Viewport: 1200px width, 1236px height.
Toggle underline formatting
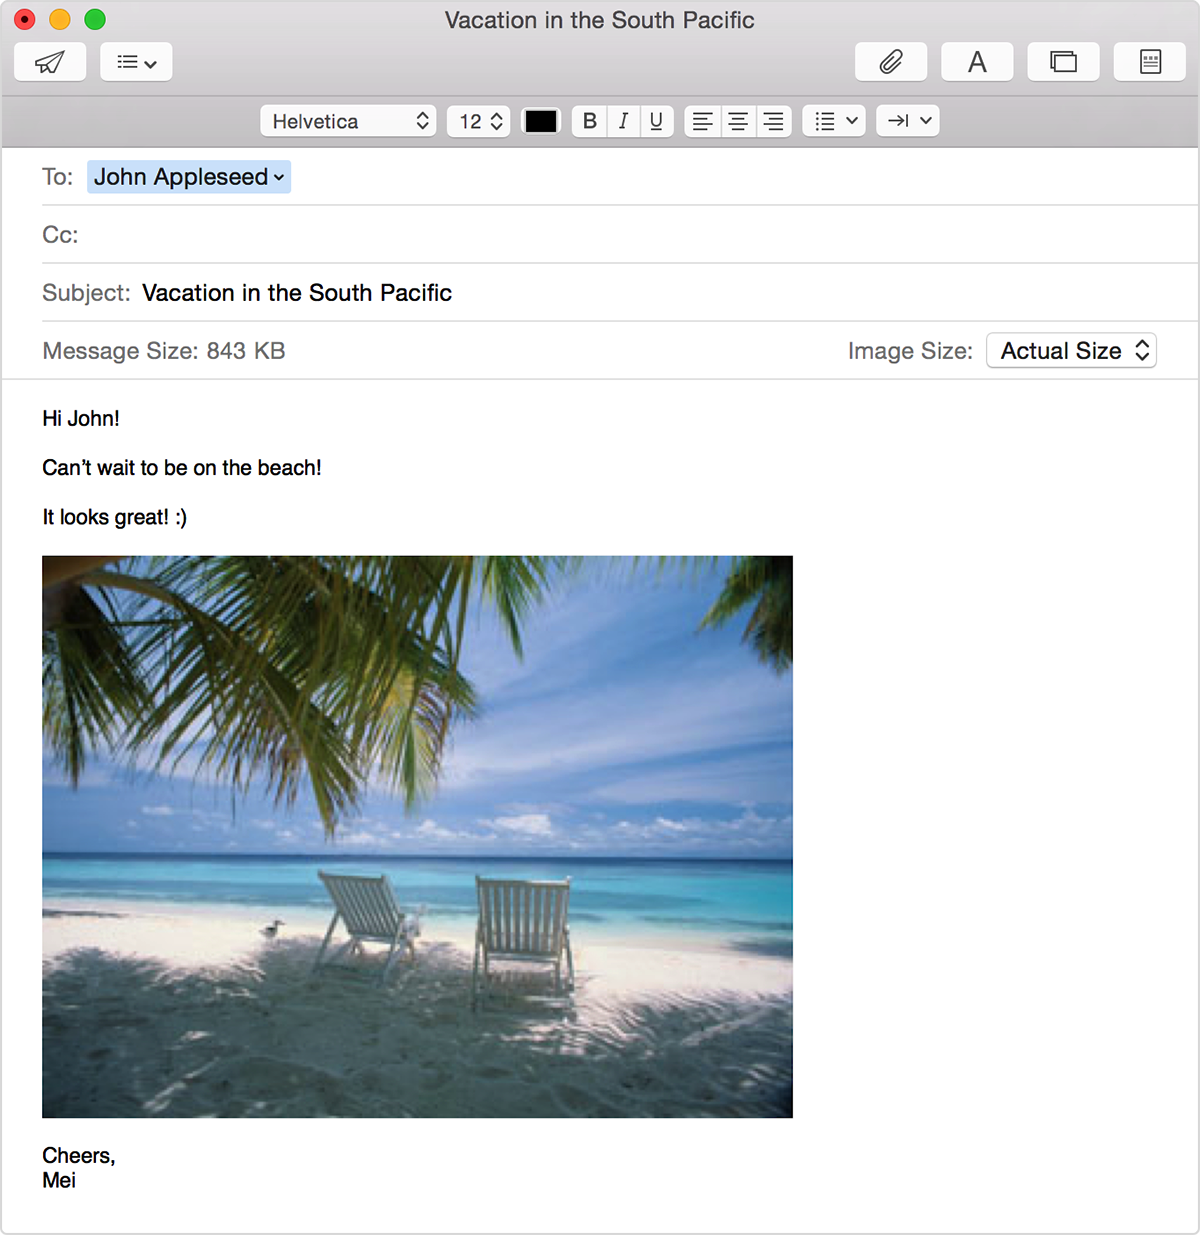click(656, 121)
